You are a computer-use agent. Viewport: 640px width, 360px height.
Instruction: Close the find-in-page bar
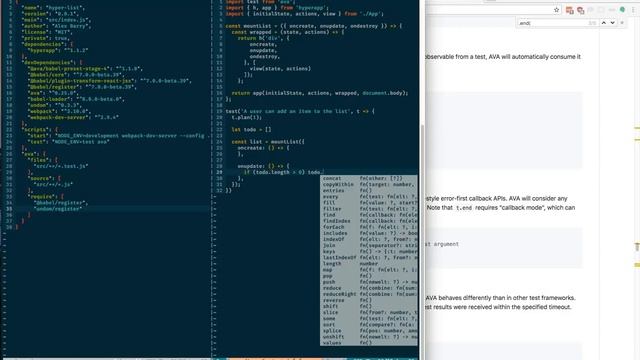[x=622, y=23]
